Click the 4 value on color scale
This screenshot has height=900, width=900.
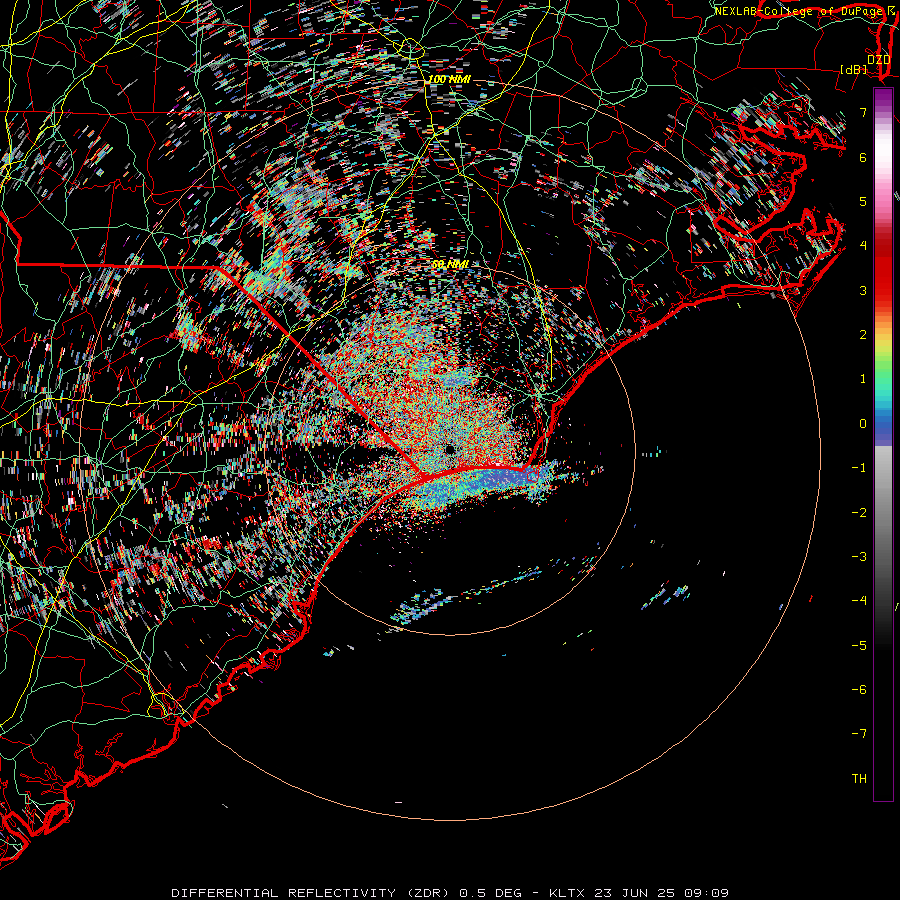point(863,246)
